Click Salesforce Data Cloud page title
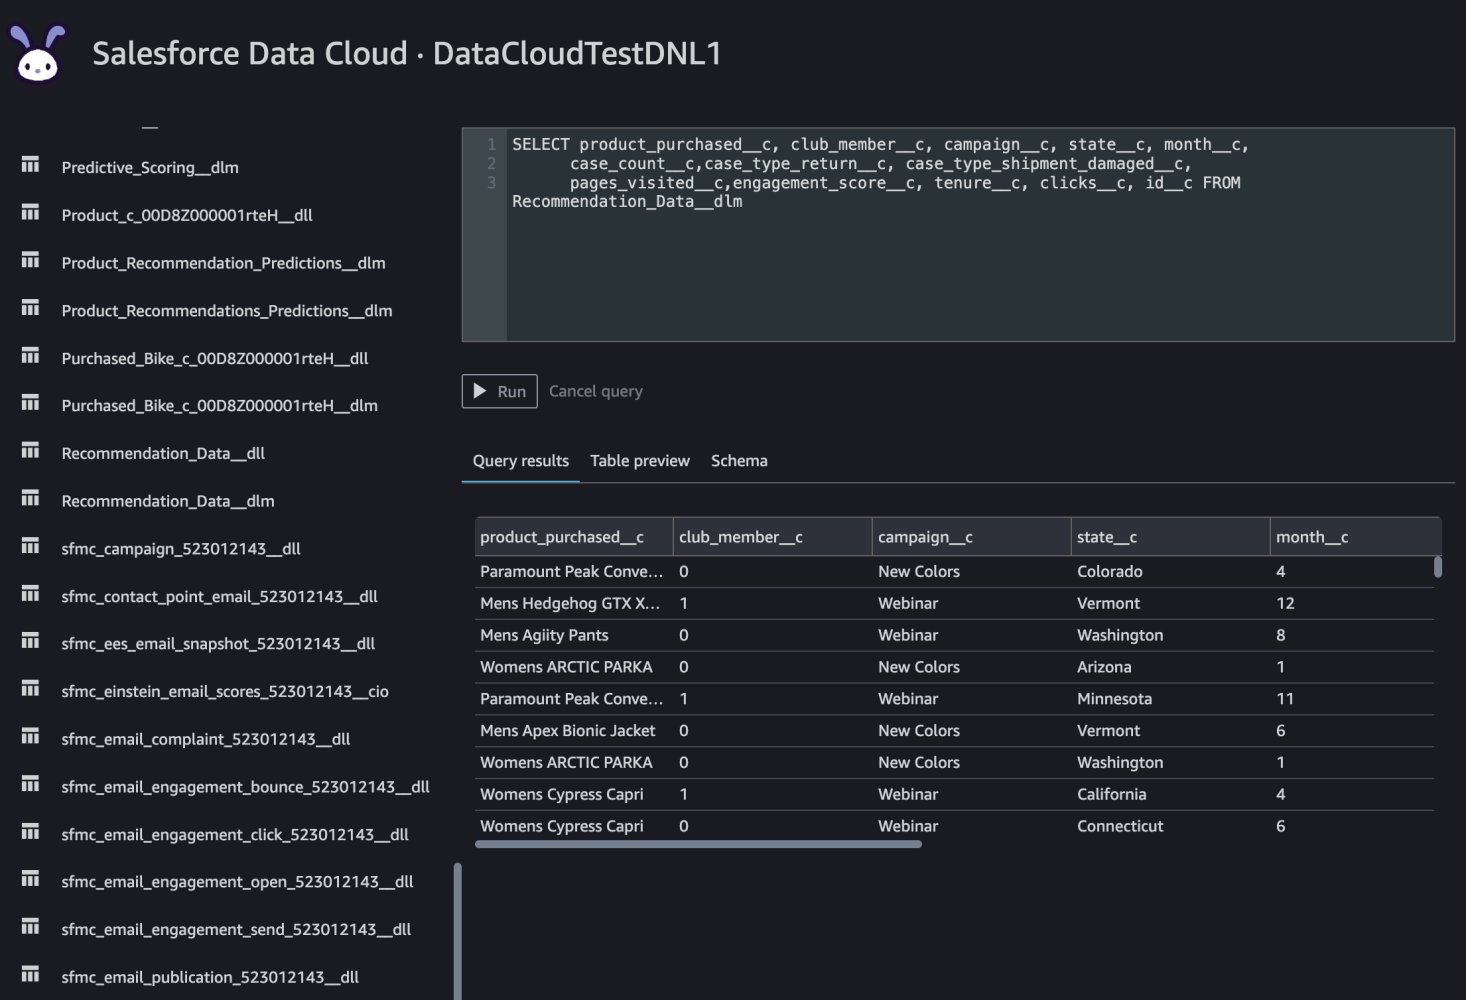The height and width of the screenshot is (1000, 1466). pos(407,53)
